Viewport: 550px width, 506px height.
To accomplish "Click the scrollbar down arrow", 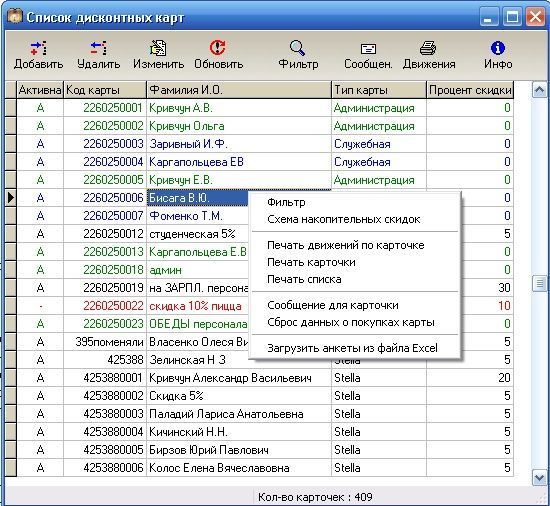I will (539, 478).
